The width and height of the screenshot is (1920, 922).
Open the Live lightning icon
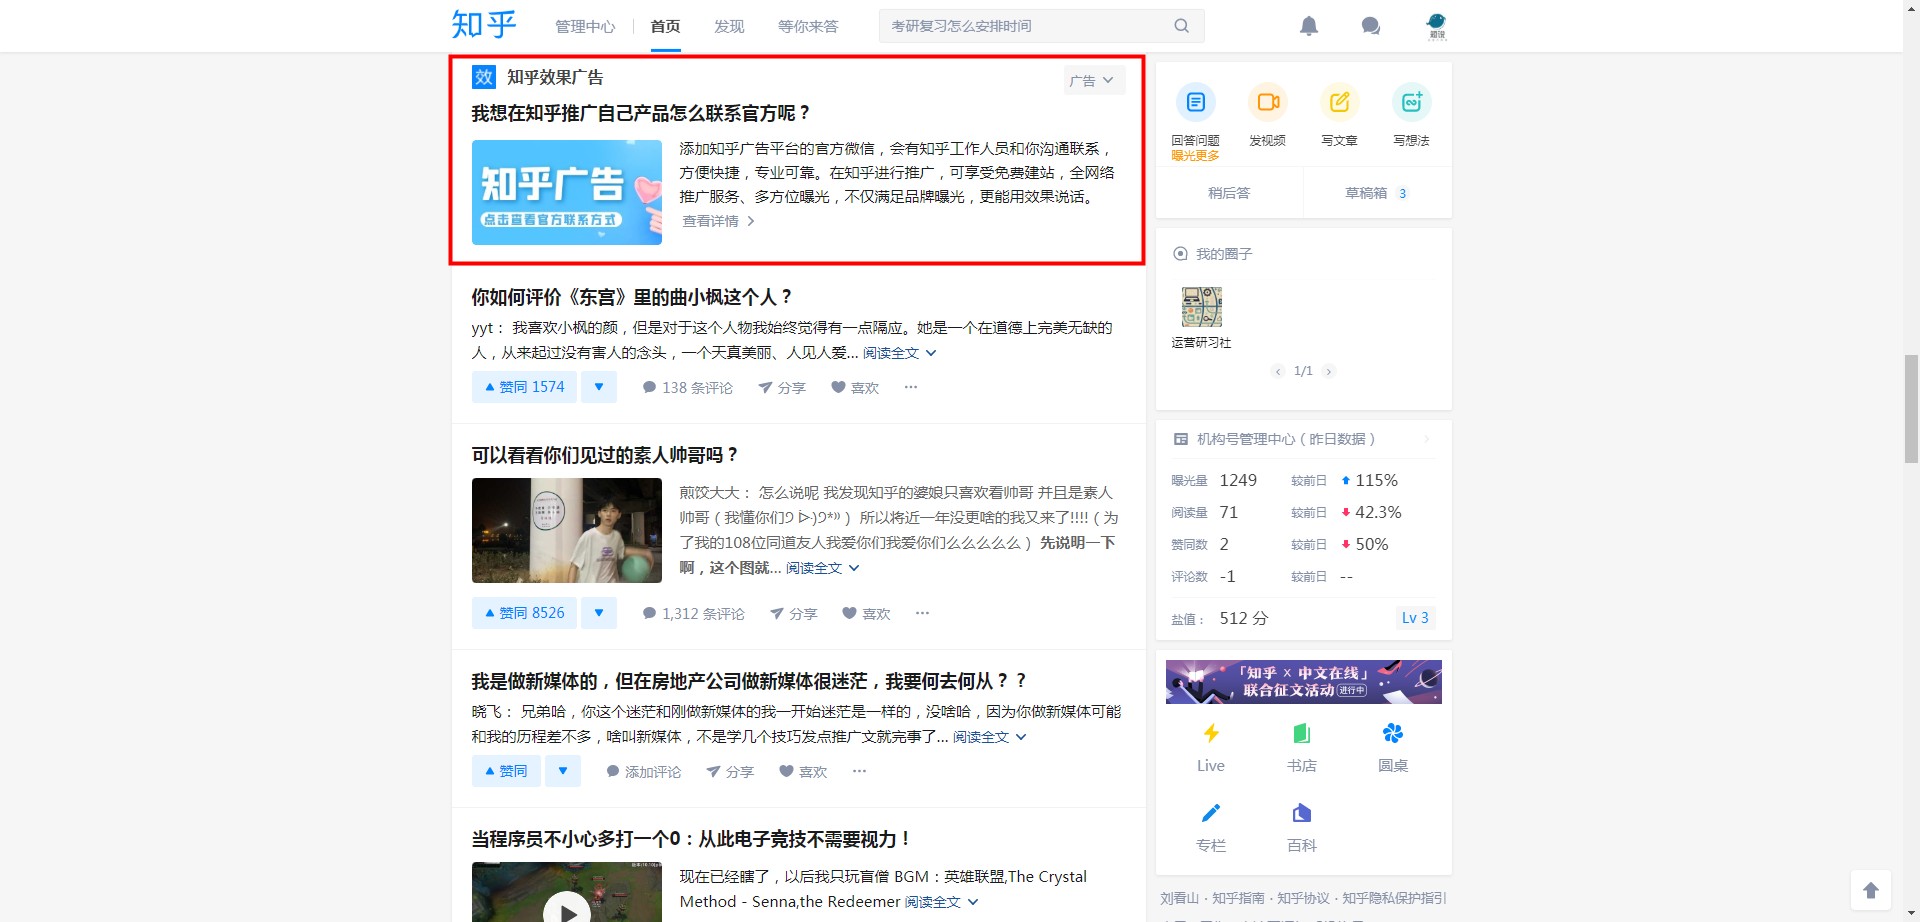tap(1211, 734)
